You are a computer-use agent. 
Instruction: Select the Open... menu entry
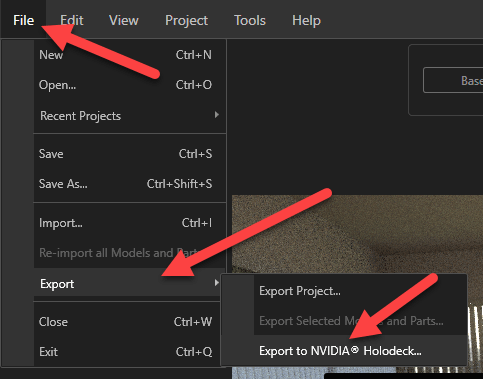click(130, 85)
